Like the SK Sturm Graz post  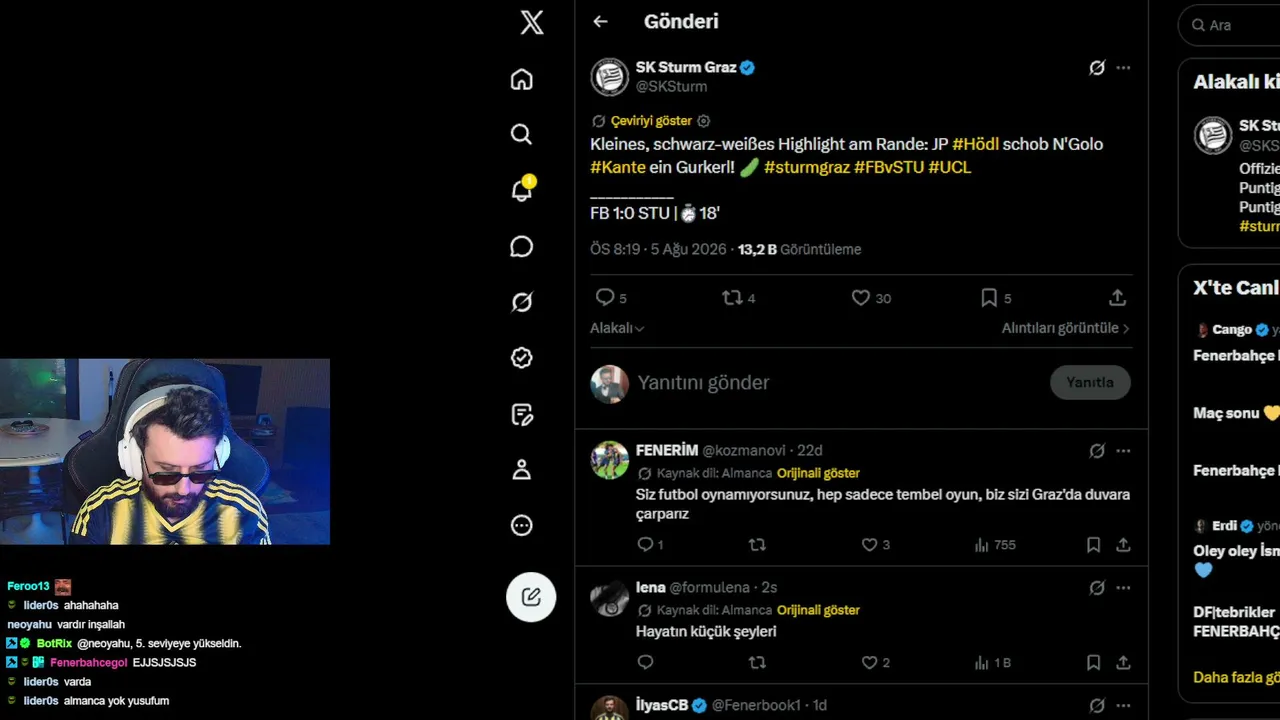pyautogui.click(x=860, y=298)
